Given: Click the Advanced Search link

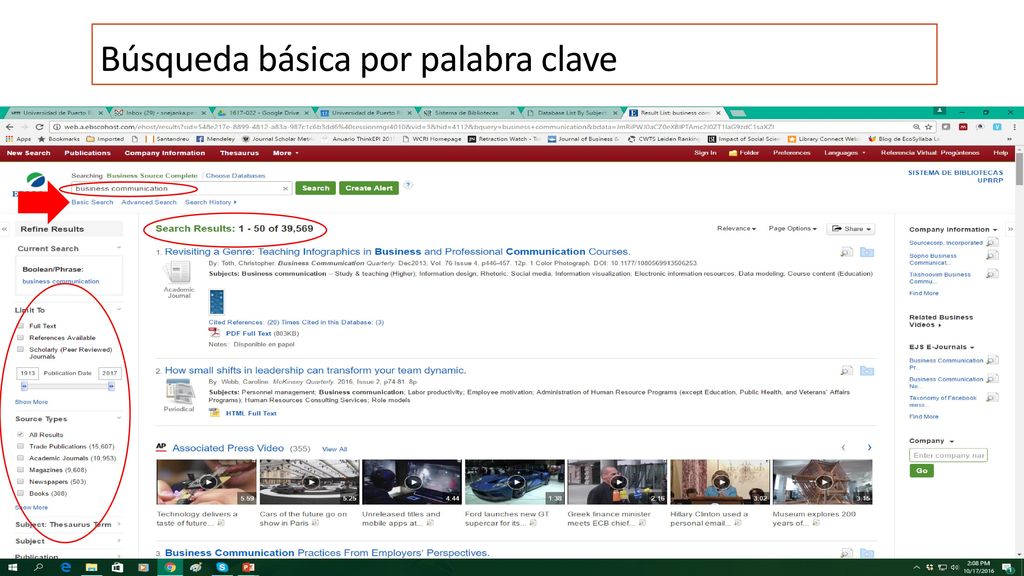Looking at the screenshot, I should point(149,202).
